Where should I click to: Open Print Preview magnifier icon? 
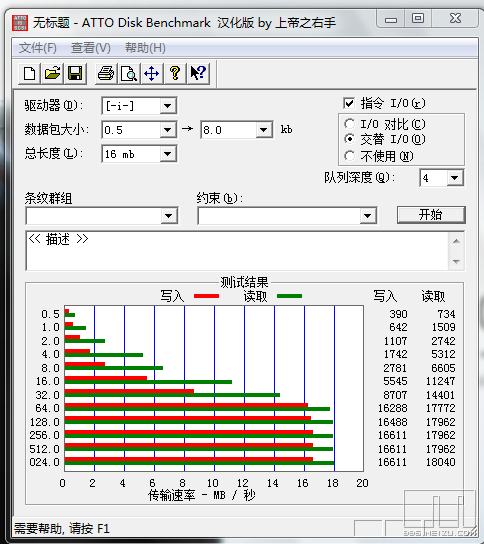tap(129, 74)
